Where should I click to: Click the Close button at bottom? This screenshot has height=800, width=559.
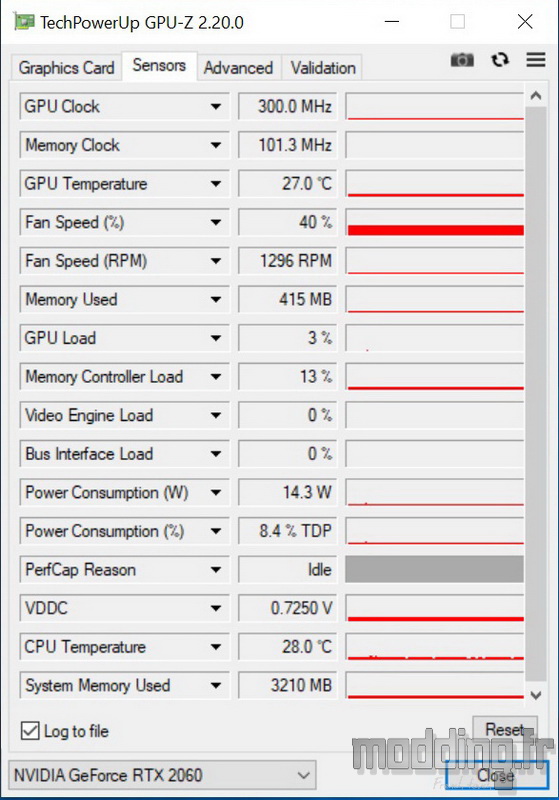coord(497,775)
